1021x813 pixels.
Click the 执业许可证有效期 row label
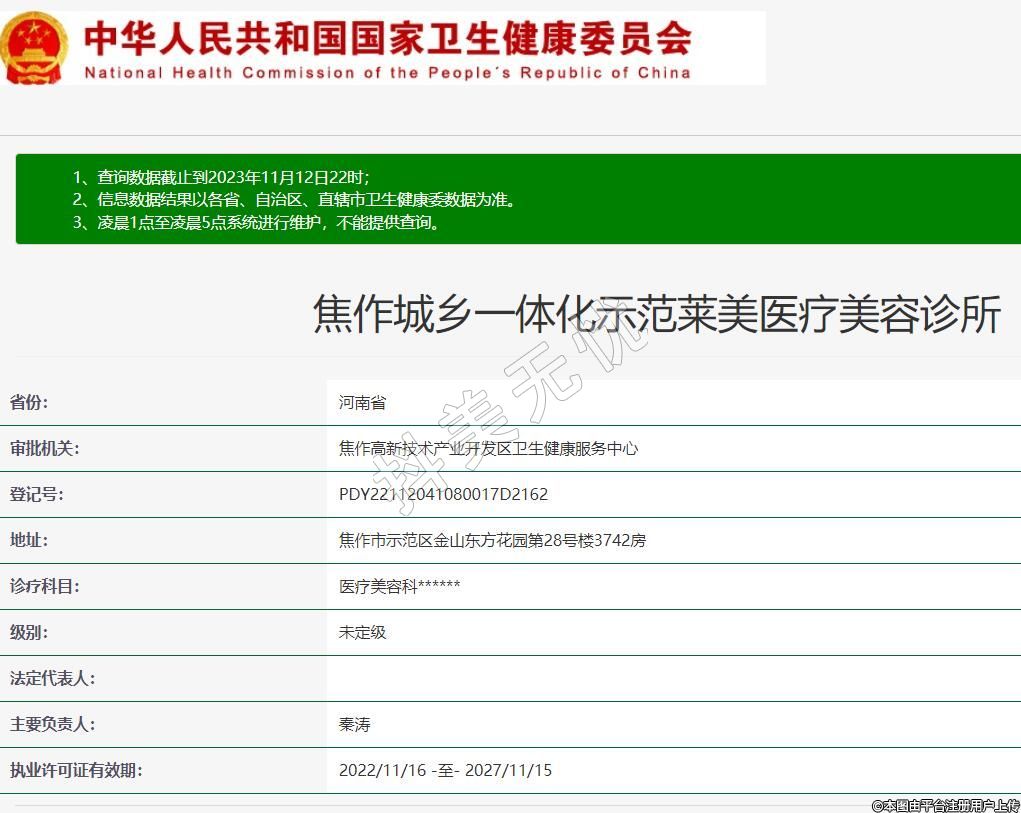[75, 771]
